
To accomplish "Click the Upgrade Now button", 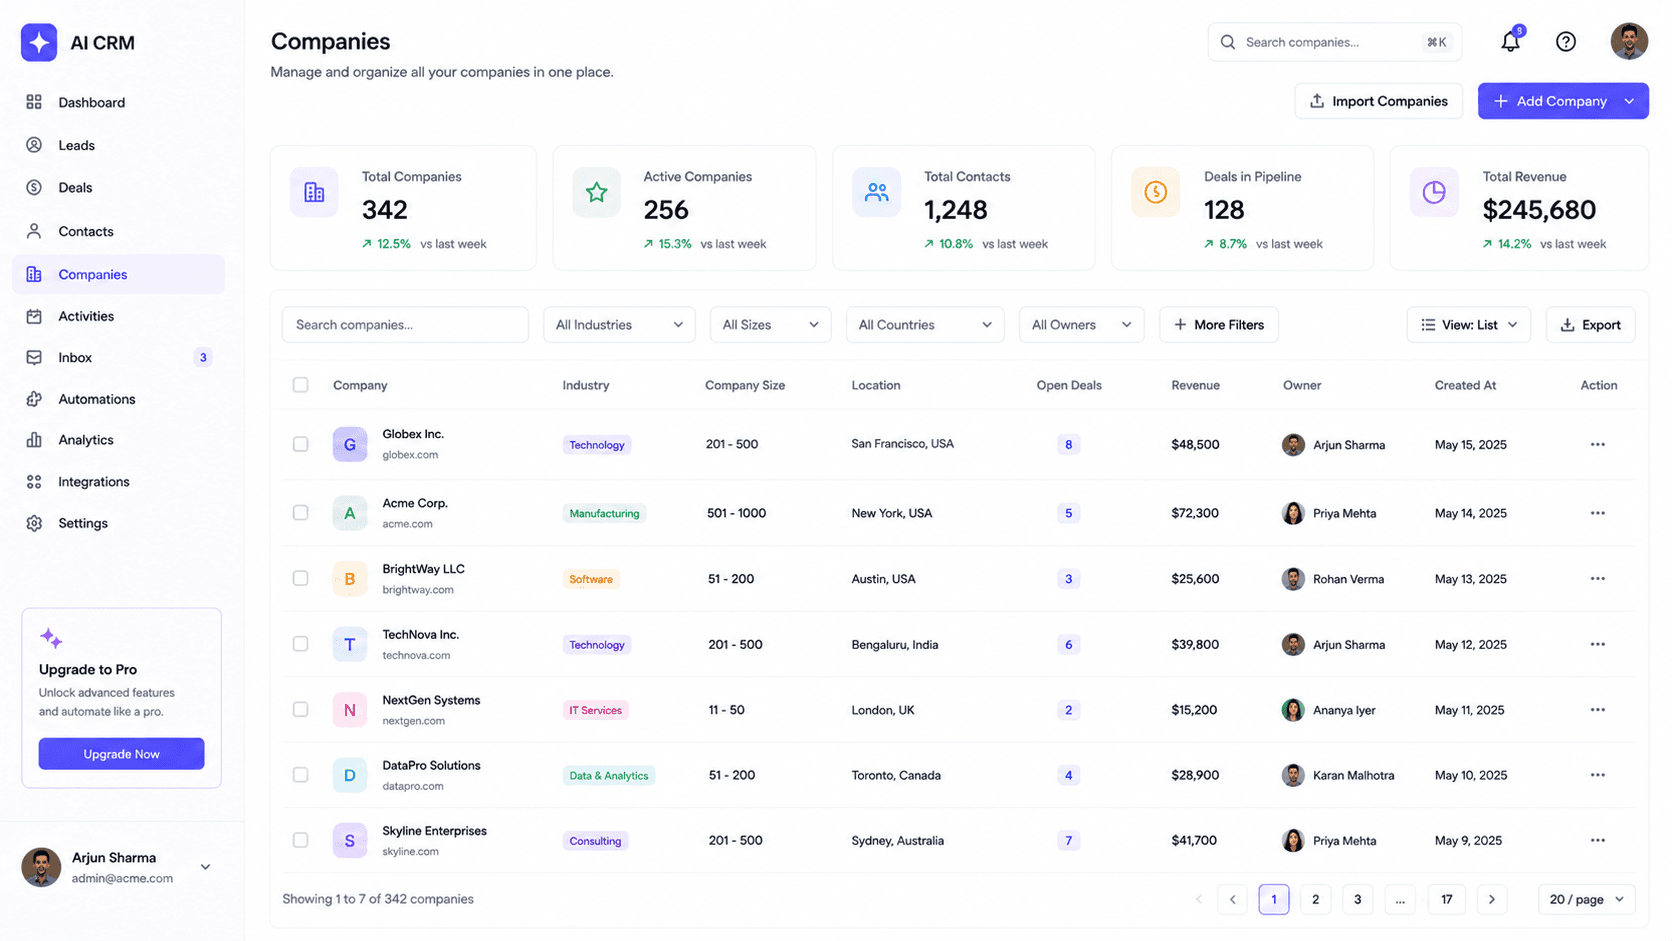I will pyautogui.click(x=121, y=754).
